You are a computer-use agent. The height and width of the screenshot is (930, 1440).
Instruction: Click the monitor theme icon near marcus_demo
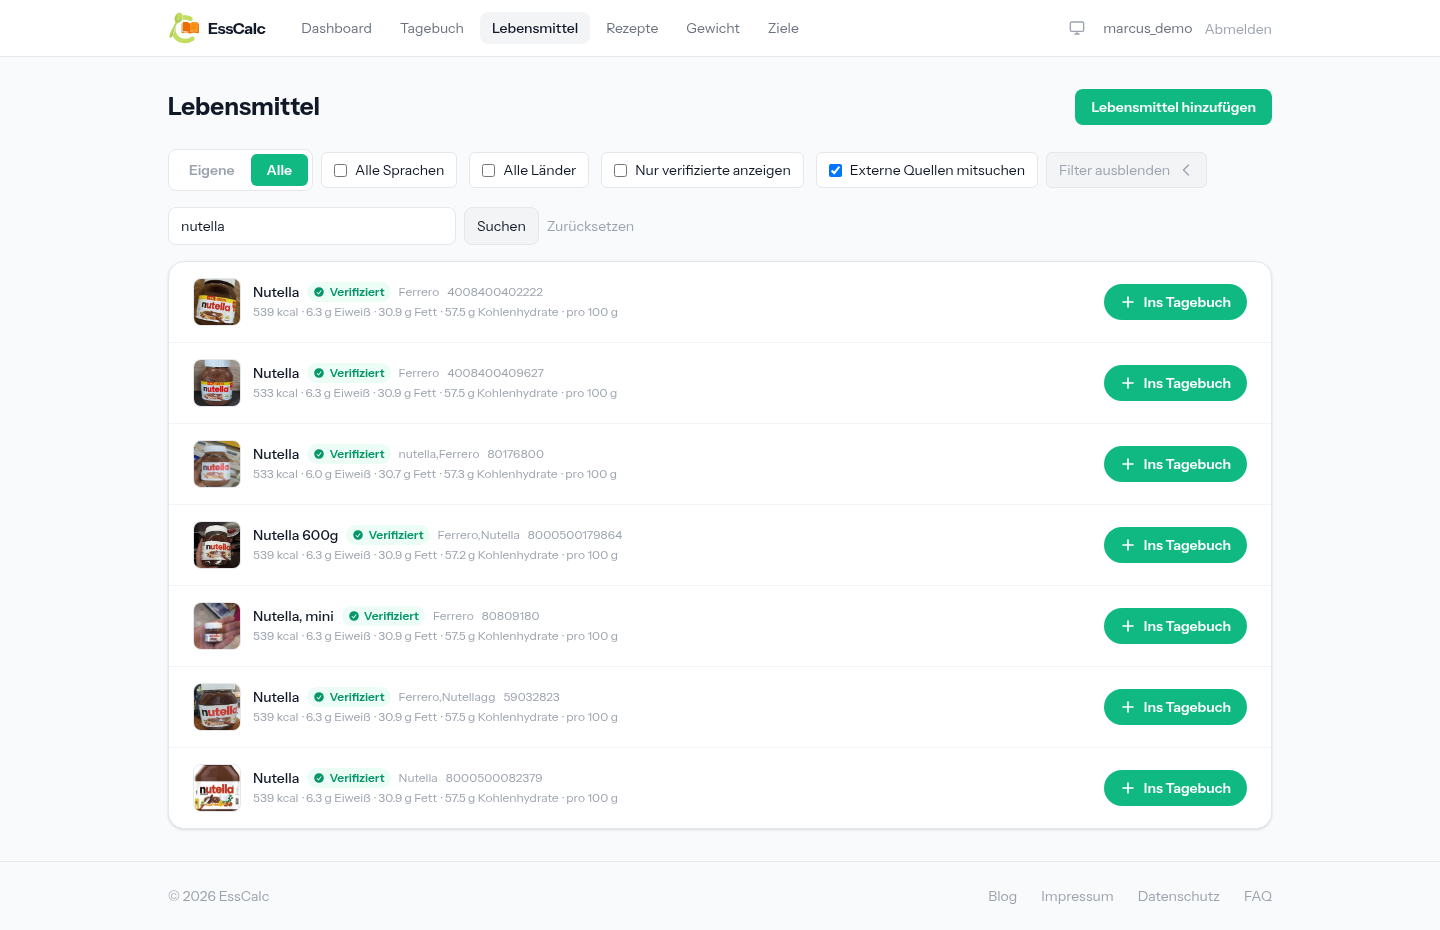(x=1077, y=28)
